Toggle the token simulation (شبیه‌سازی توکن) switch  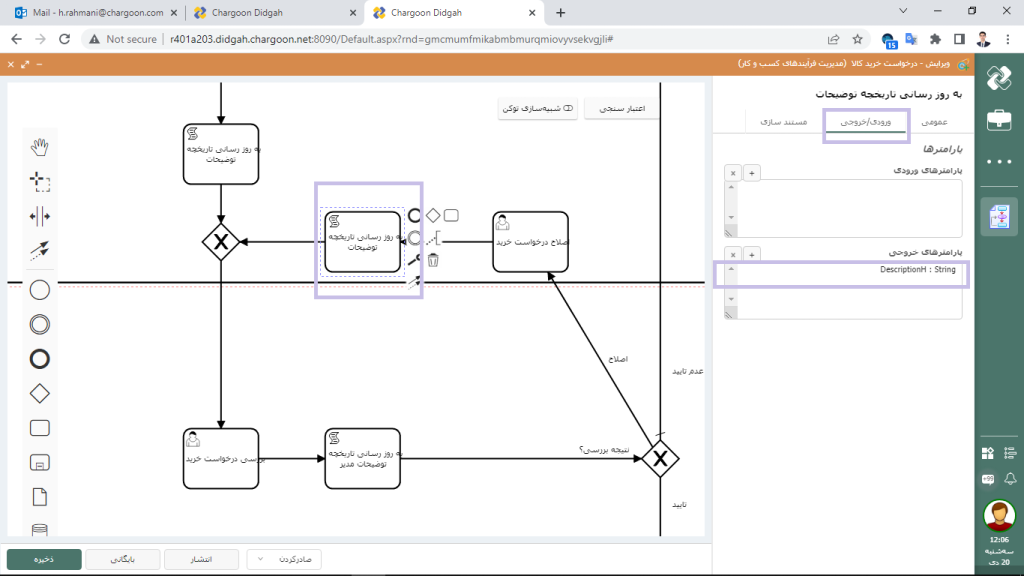(x=539, y=108)
